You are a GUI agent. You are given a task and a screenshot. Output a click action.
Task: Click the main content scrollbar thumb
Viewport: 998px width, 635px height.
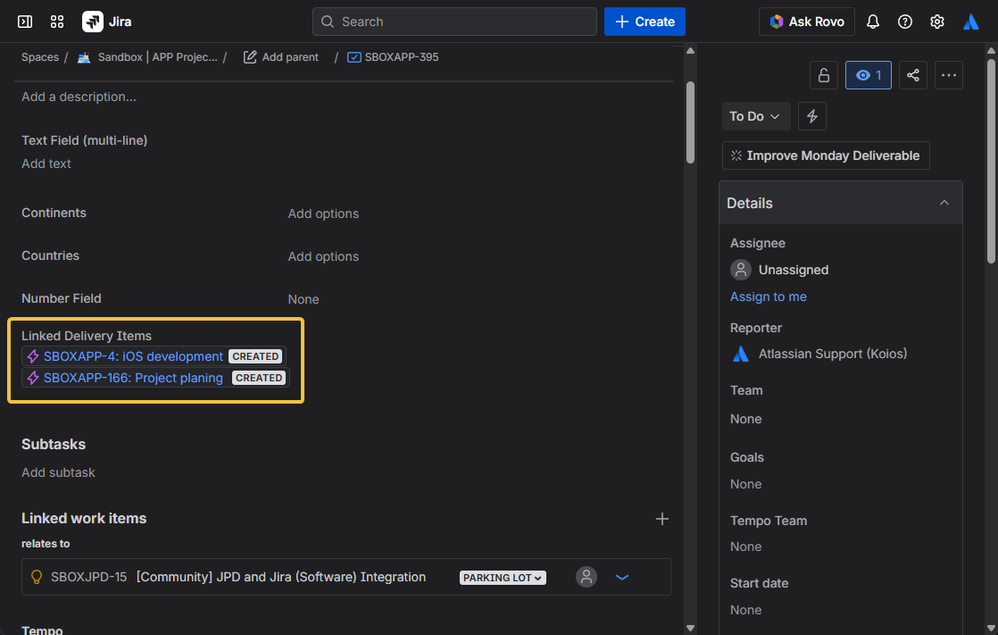pyautogui.click(x=690, y=122)
